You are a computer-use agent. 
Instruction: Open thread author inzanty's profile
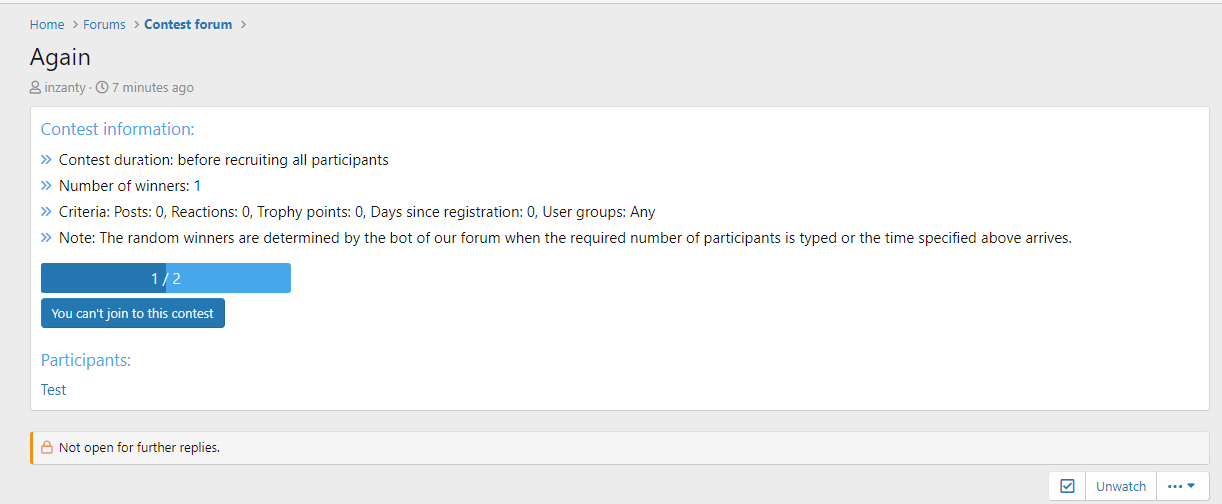tap(65, 88)
